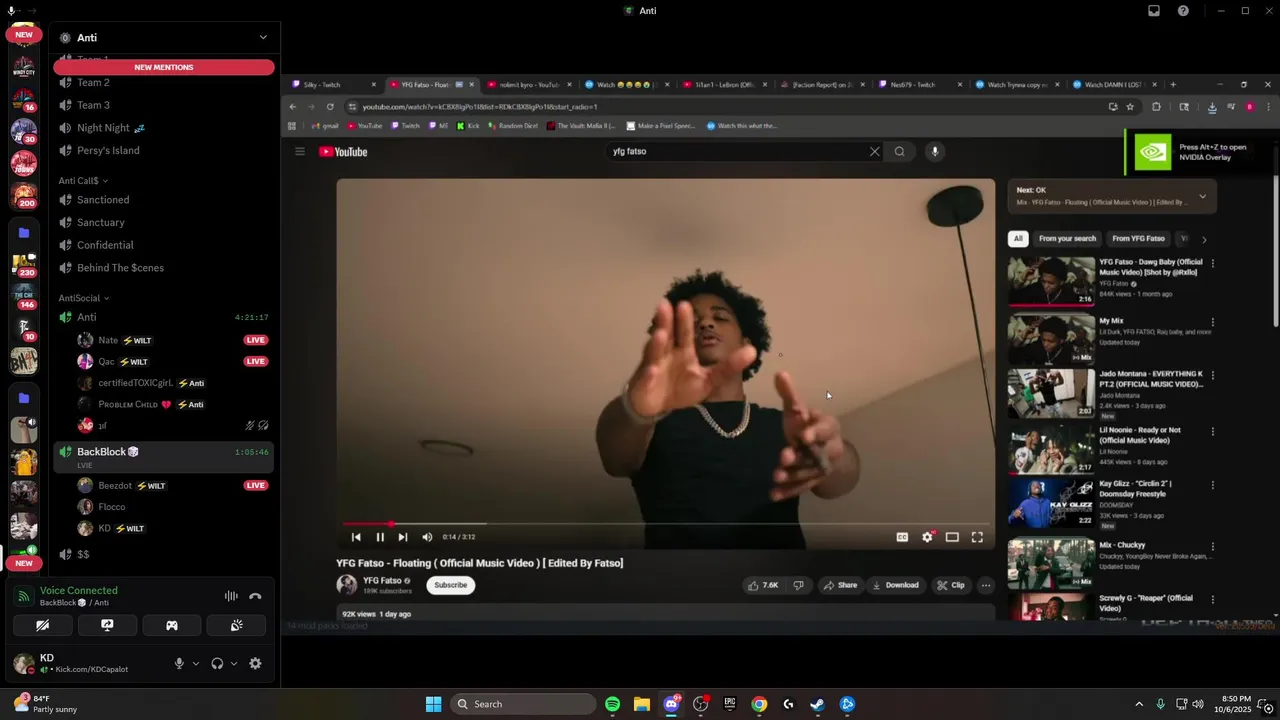Open the YouTube hamburger guide menu
This screenshot has height=720, width=1280.
point(299,152)
